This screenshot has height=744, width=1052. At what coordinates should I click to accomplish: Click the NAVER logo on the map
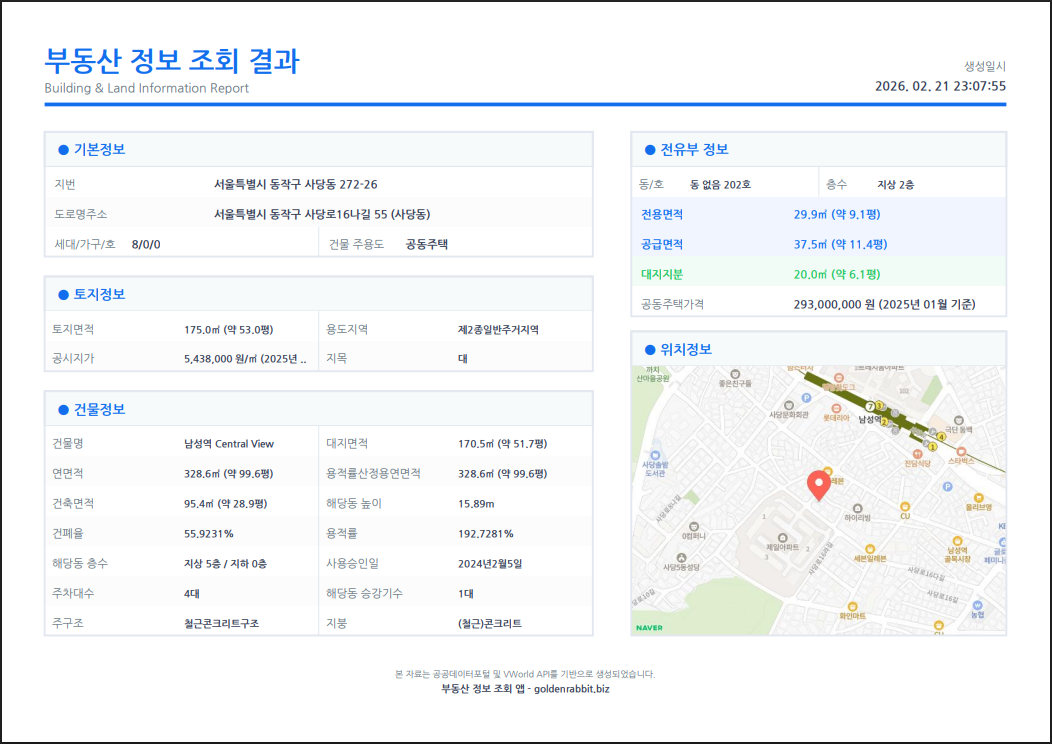650,627
